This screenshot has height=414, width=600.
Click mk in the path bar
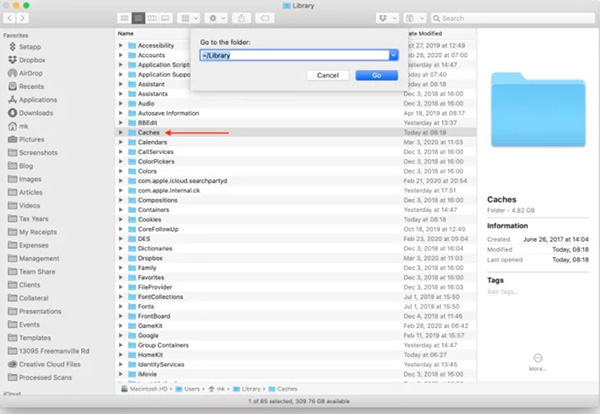[x=217, y=389]
